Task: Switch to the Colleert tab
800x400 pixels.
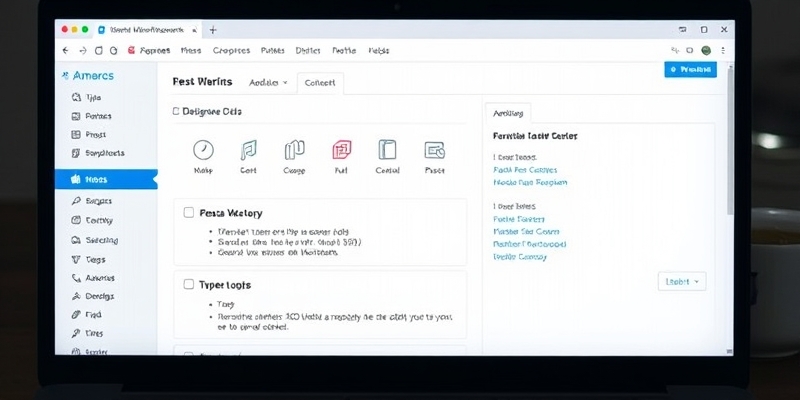Action: coord(320,83)
